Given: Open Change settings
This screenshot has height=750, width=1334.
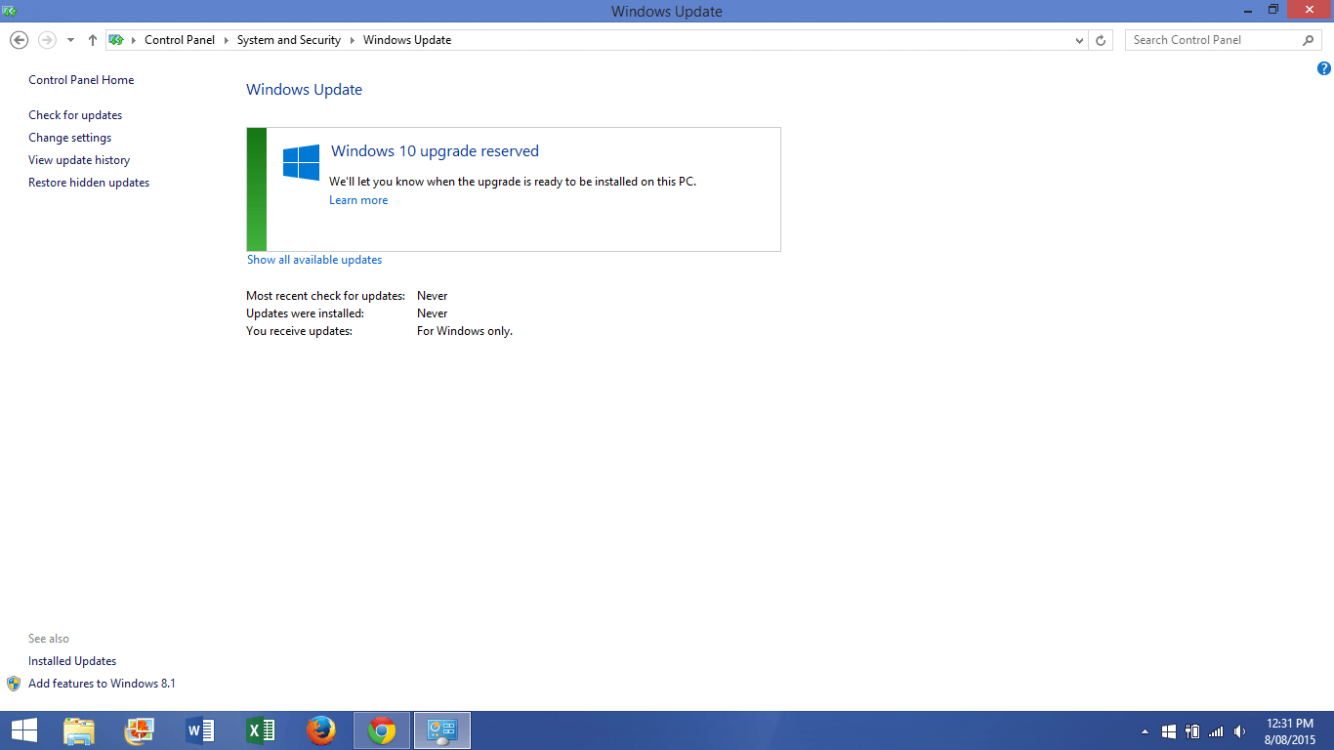Looking at the screenshot, I should (70, 138).
